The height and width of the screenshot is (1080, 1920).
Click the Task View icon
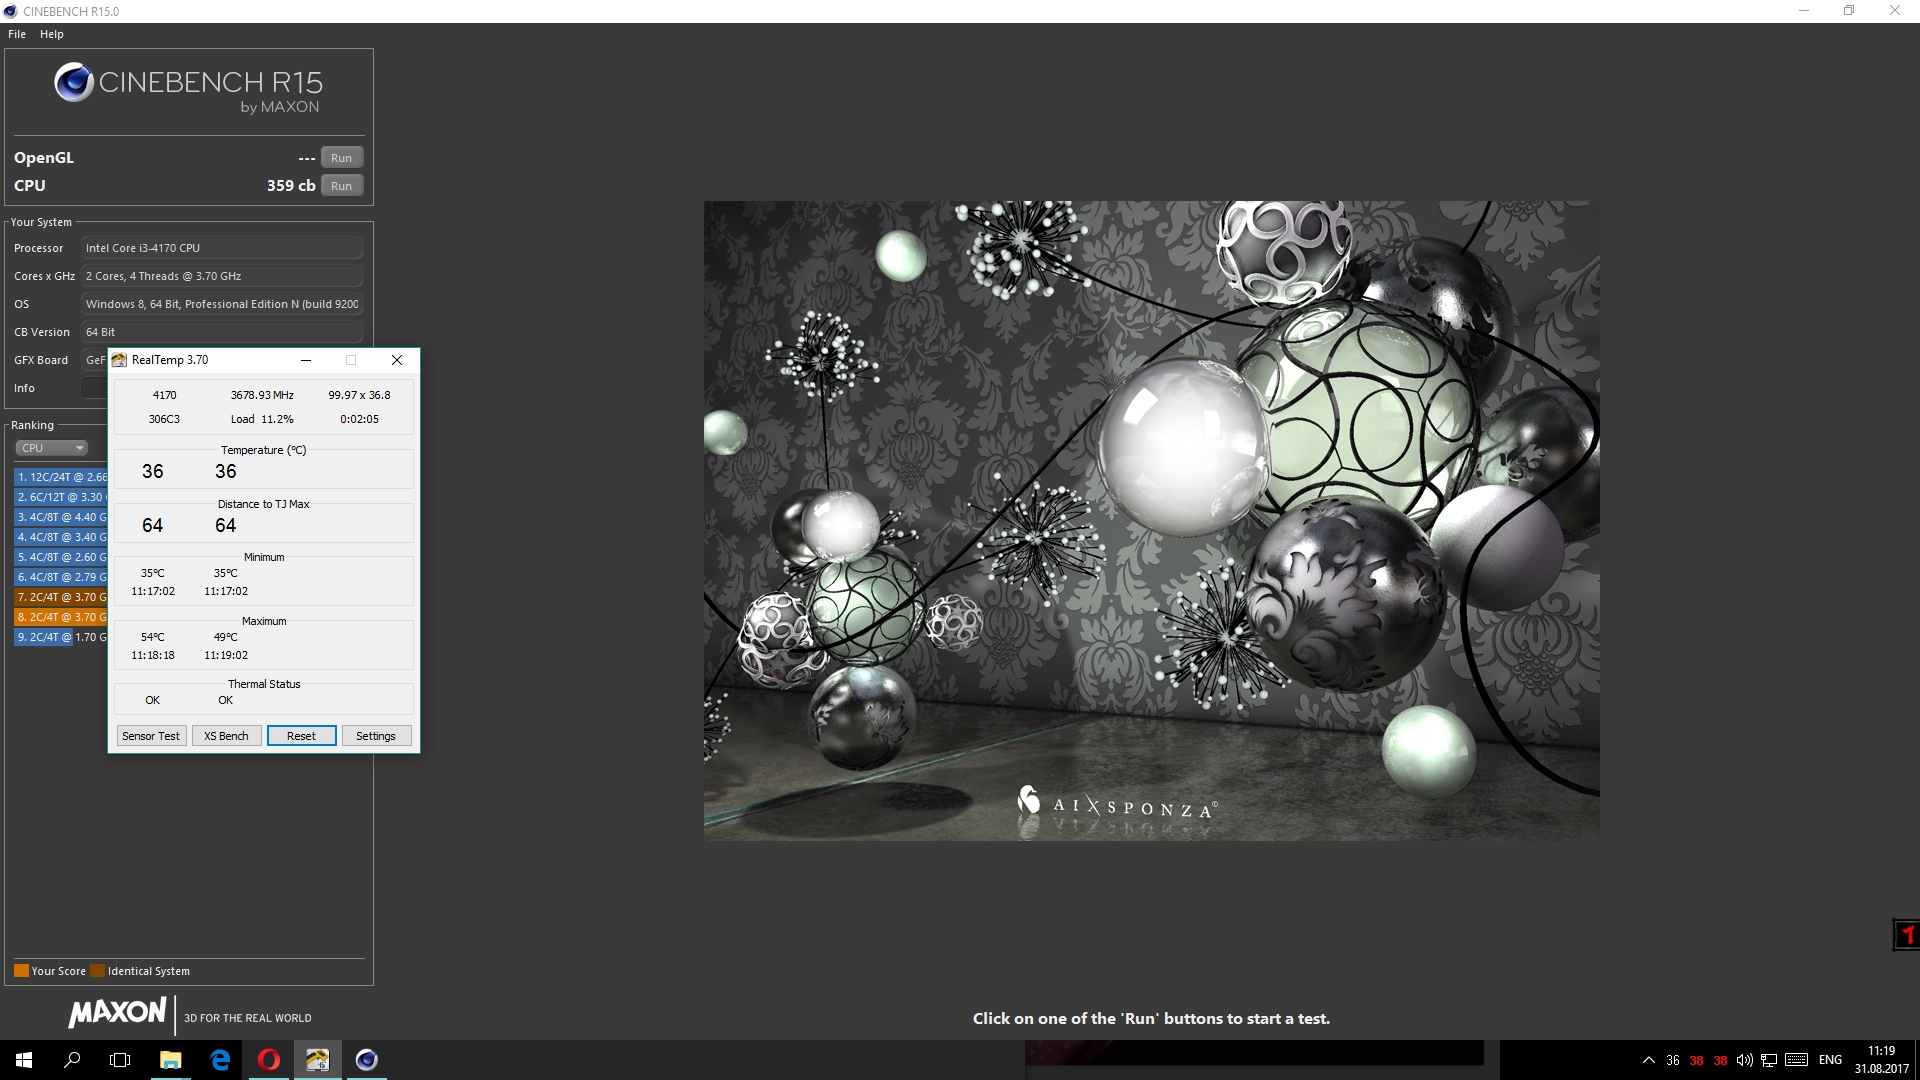tap(120, 1060)
